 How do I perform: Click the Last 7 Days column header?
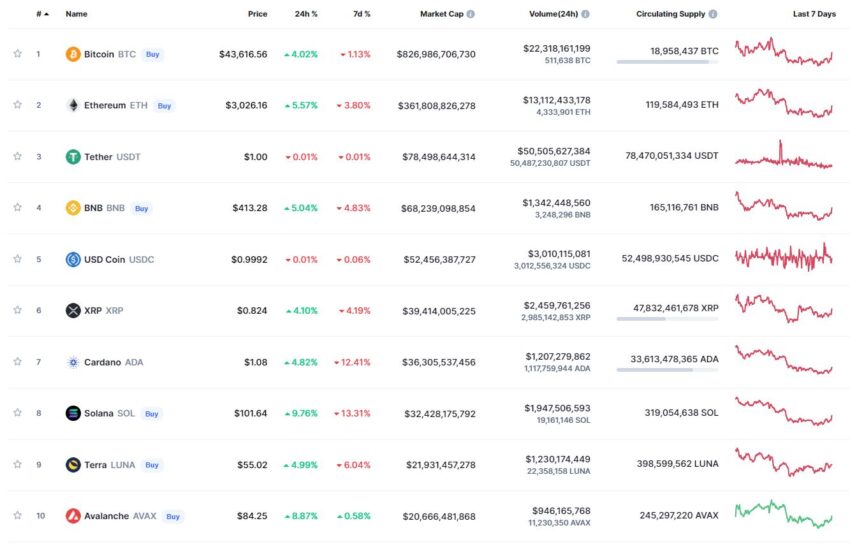(x=814, y=14)
